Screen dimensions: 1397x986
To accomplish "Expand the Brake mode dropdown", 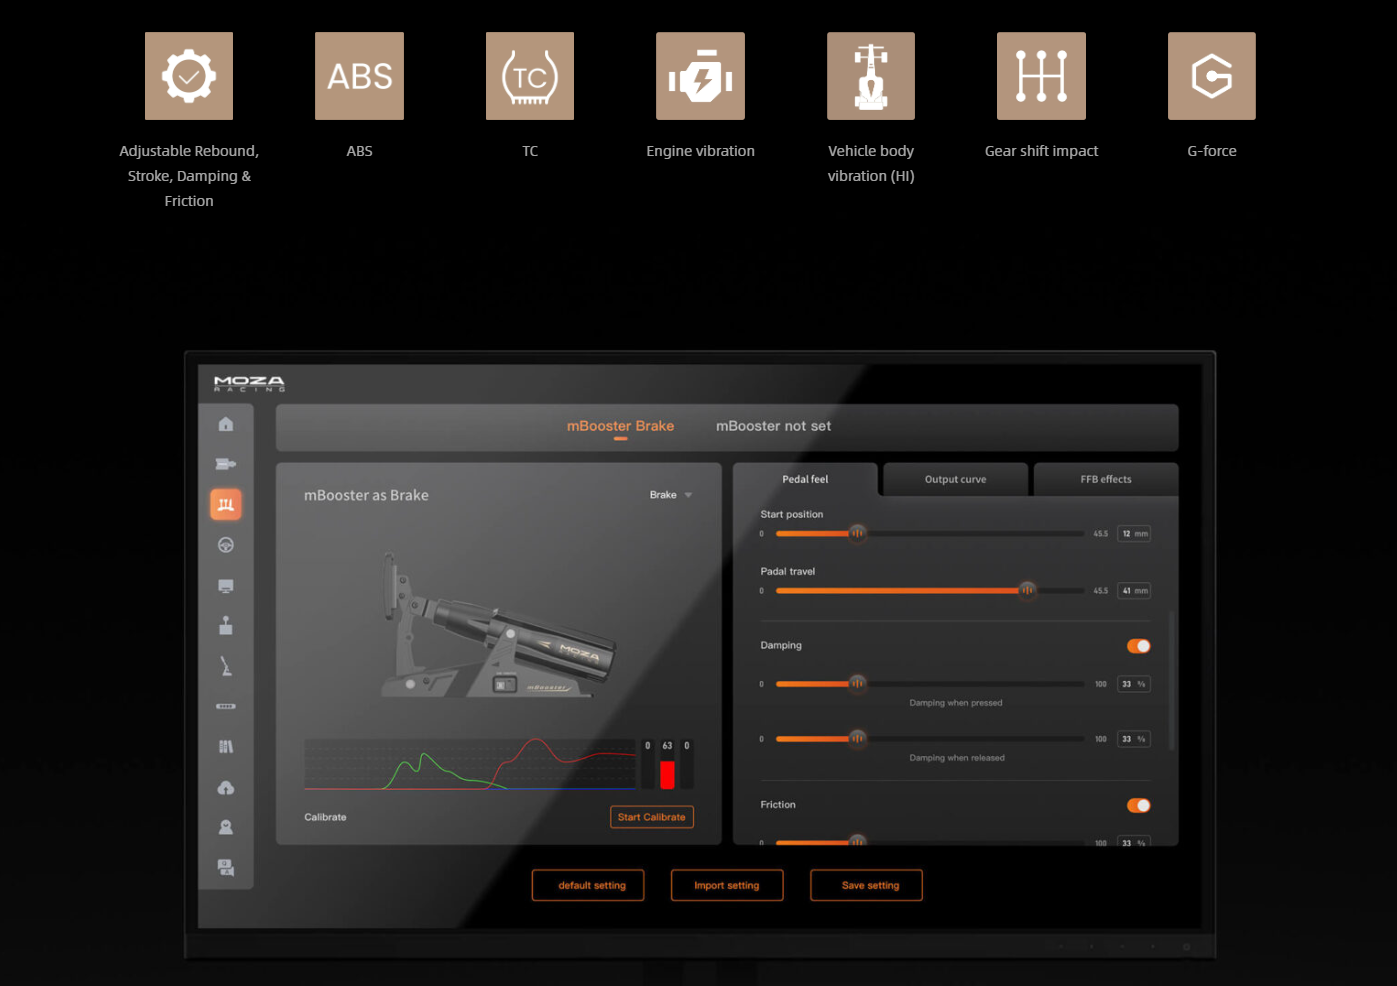I will [671, 495].
